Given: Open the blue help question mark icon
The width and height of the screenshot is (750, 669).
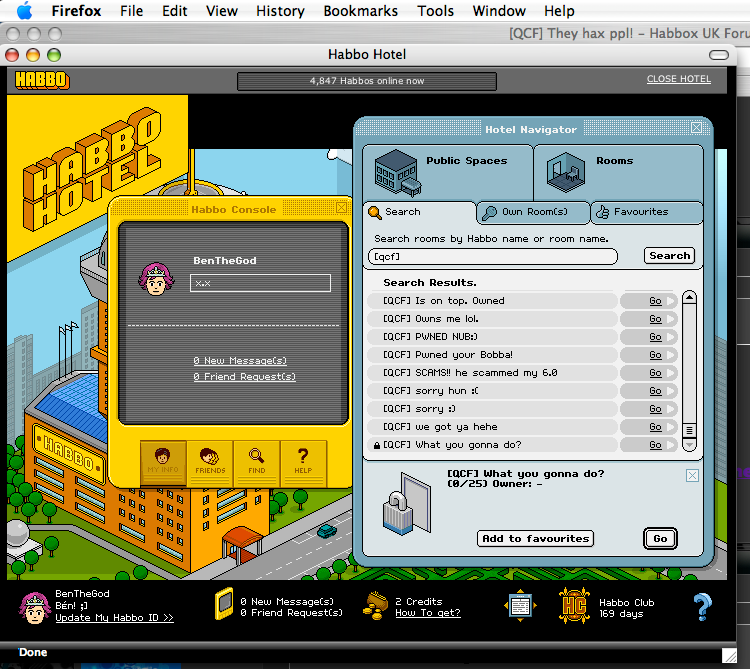Looking at the screenshot, I should (702, 606).
